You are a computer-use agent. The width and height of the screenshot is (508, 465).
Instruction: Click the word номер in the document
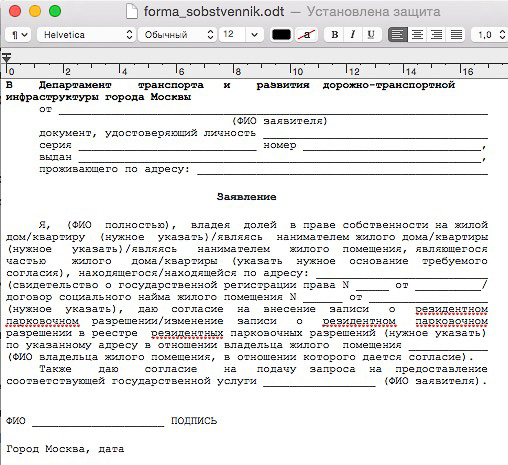tap(280, 145)
